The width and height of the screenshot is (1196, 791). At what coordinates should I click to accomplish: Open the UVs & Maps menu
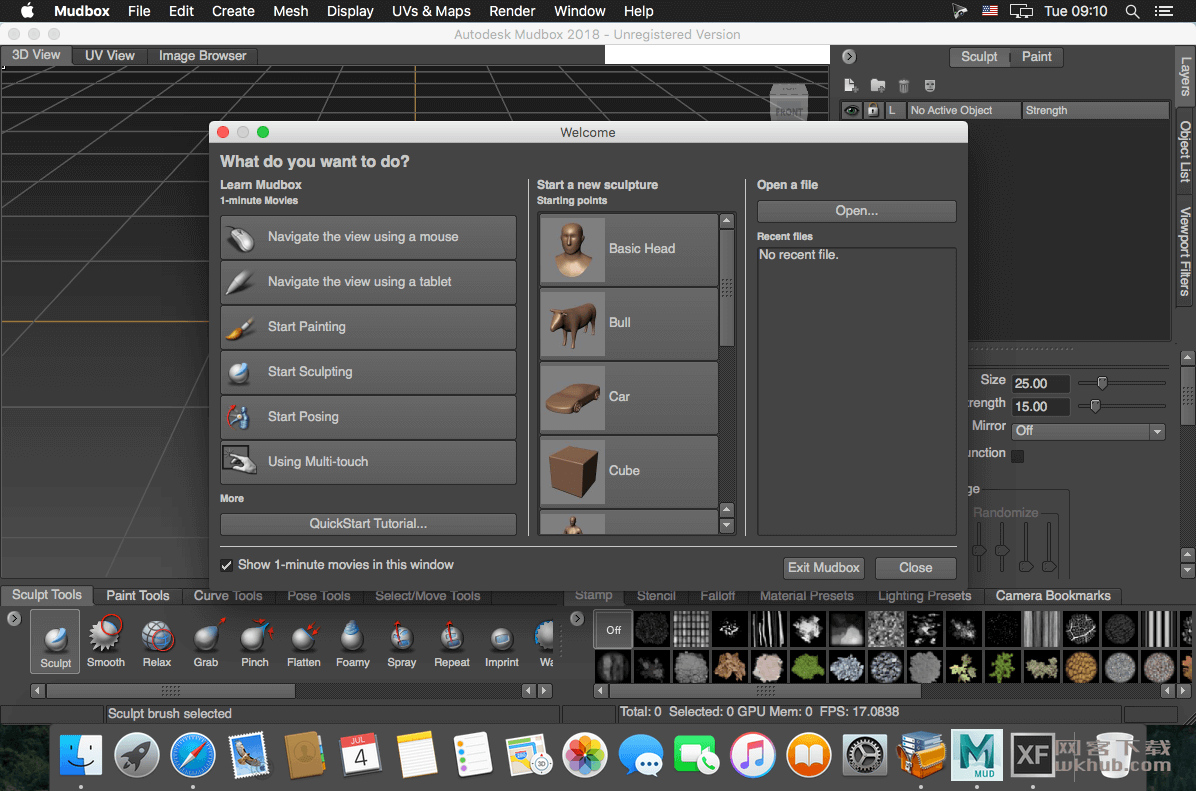pyautogui.click(x=431, y=11)
